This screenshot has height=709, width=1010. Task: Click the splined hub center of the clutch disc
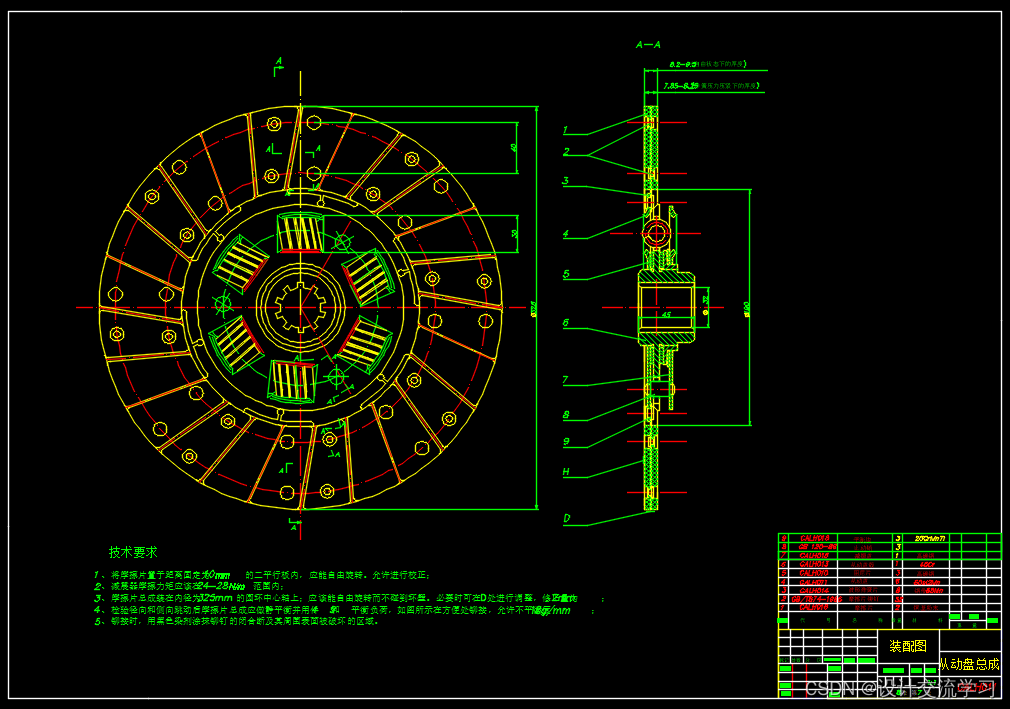pyautogui.click(x=301, y=308)
